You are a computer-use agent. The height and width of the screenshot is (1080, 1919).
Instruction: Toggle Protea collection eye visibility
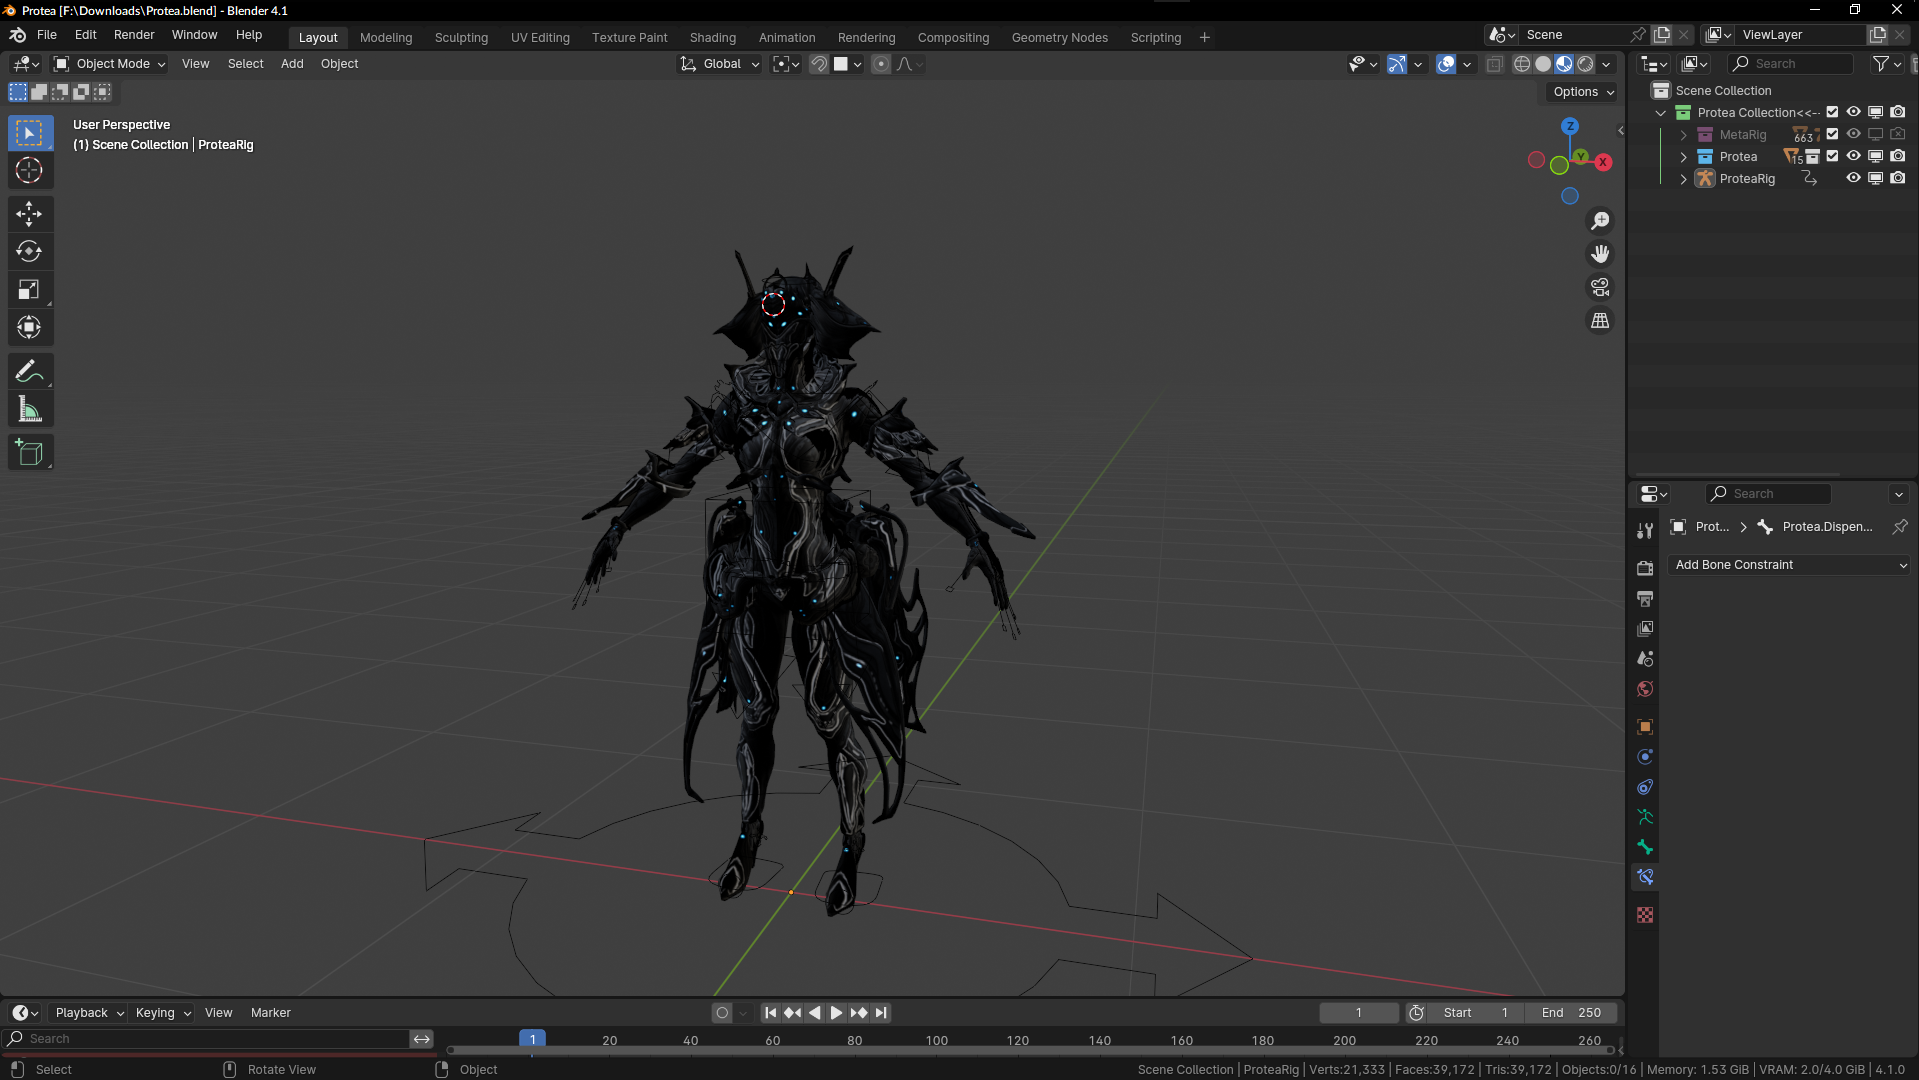(1854, 156)
